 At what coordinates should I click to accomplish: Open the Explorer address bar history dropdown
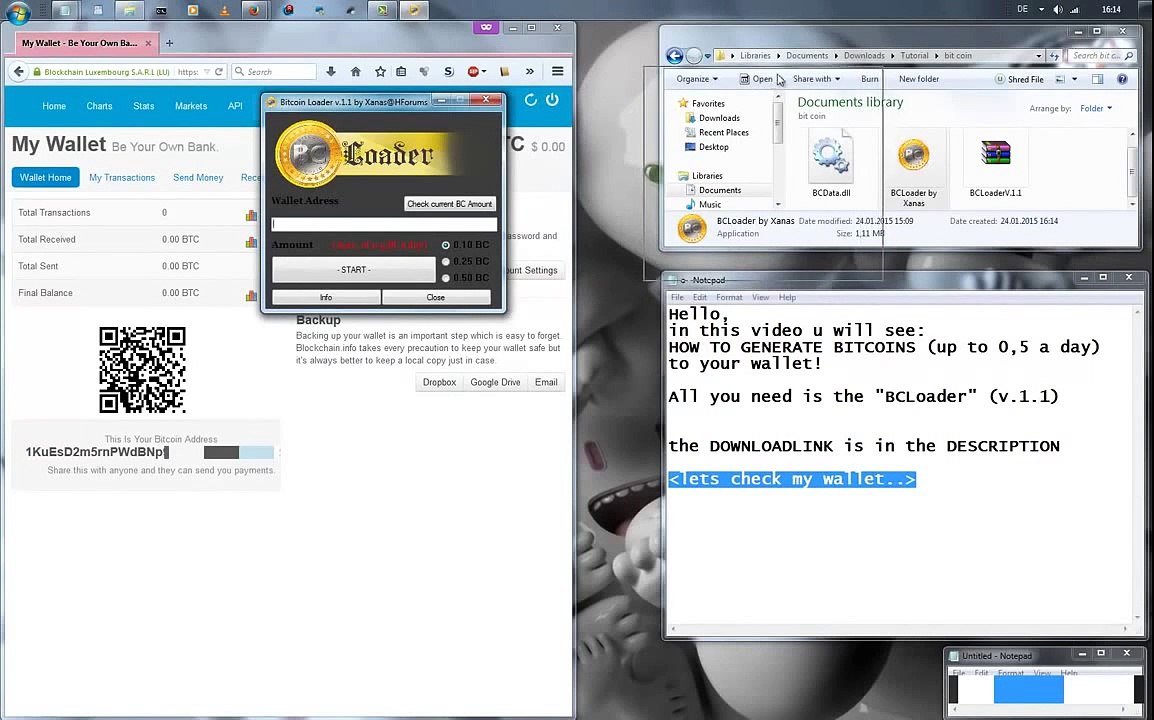[1038, 55]
